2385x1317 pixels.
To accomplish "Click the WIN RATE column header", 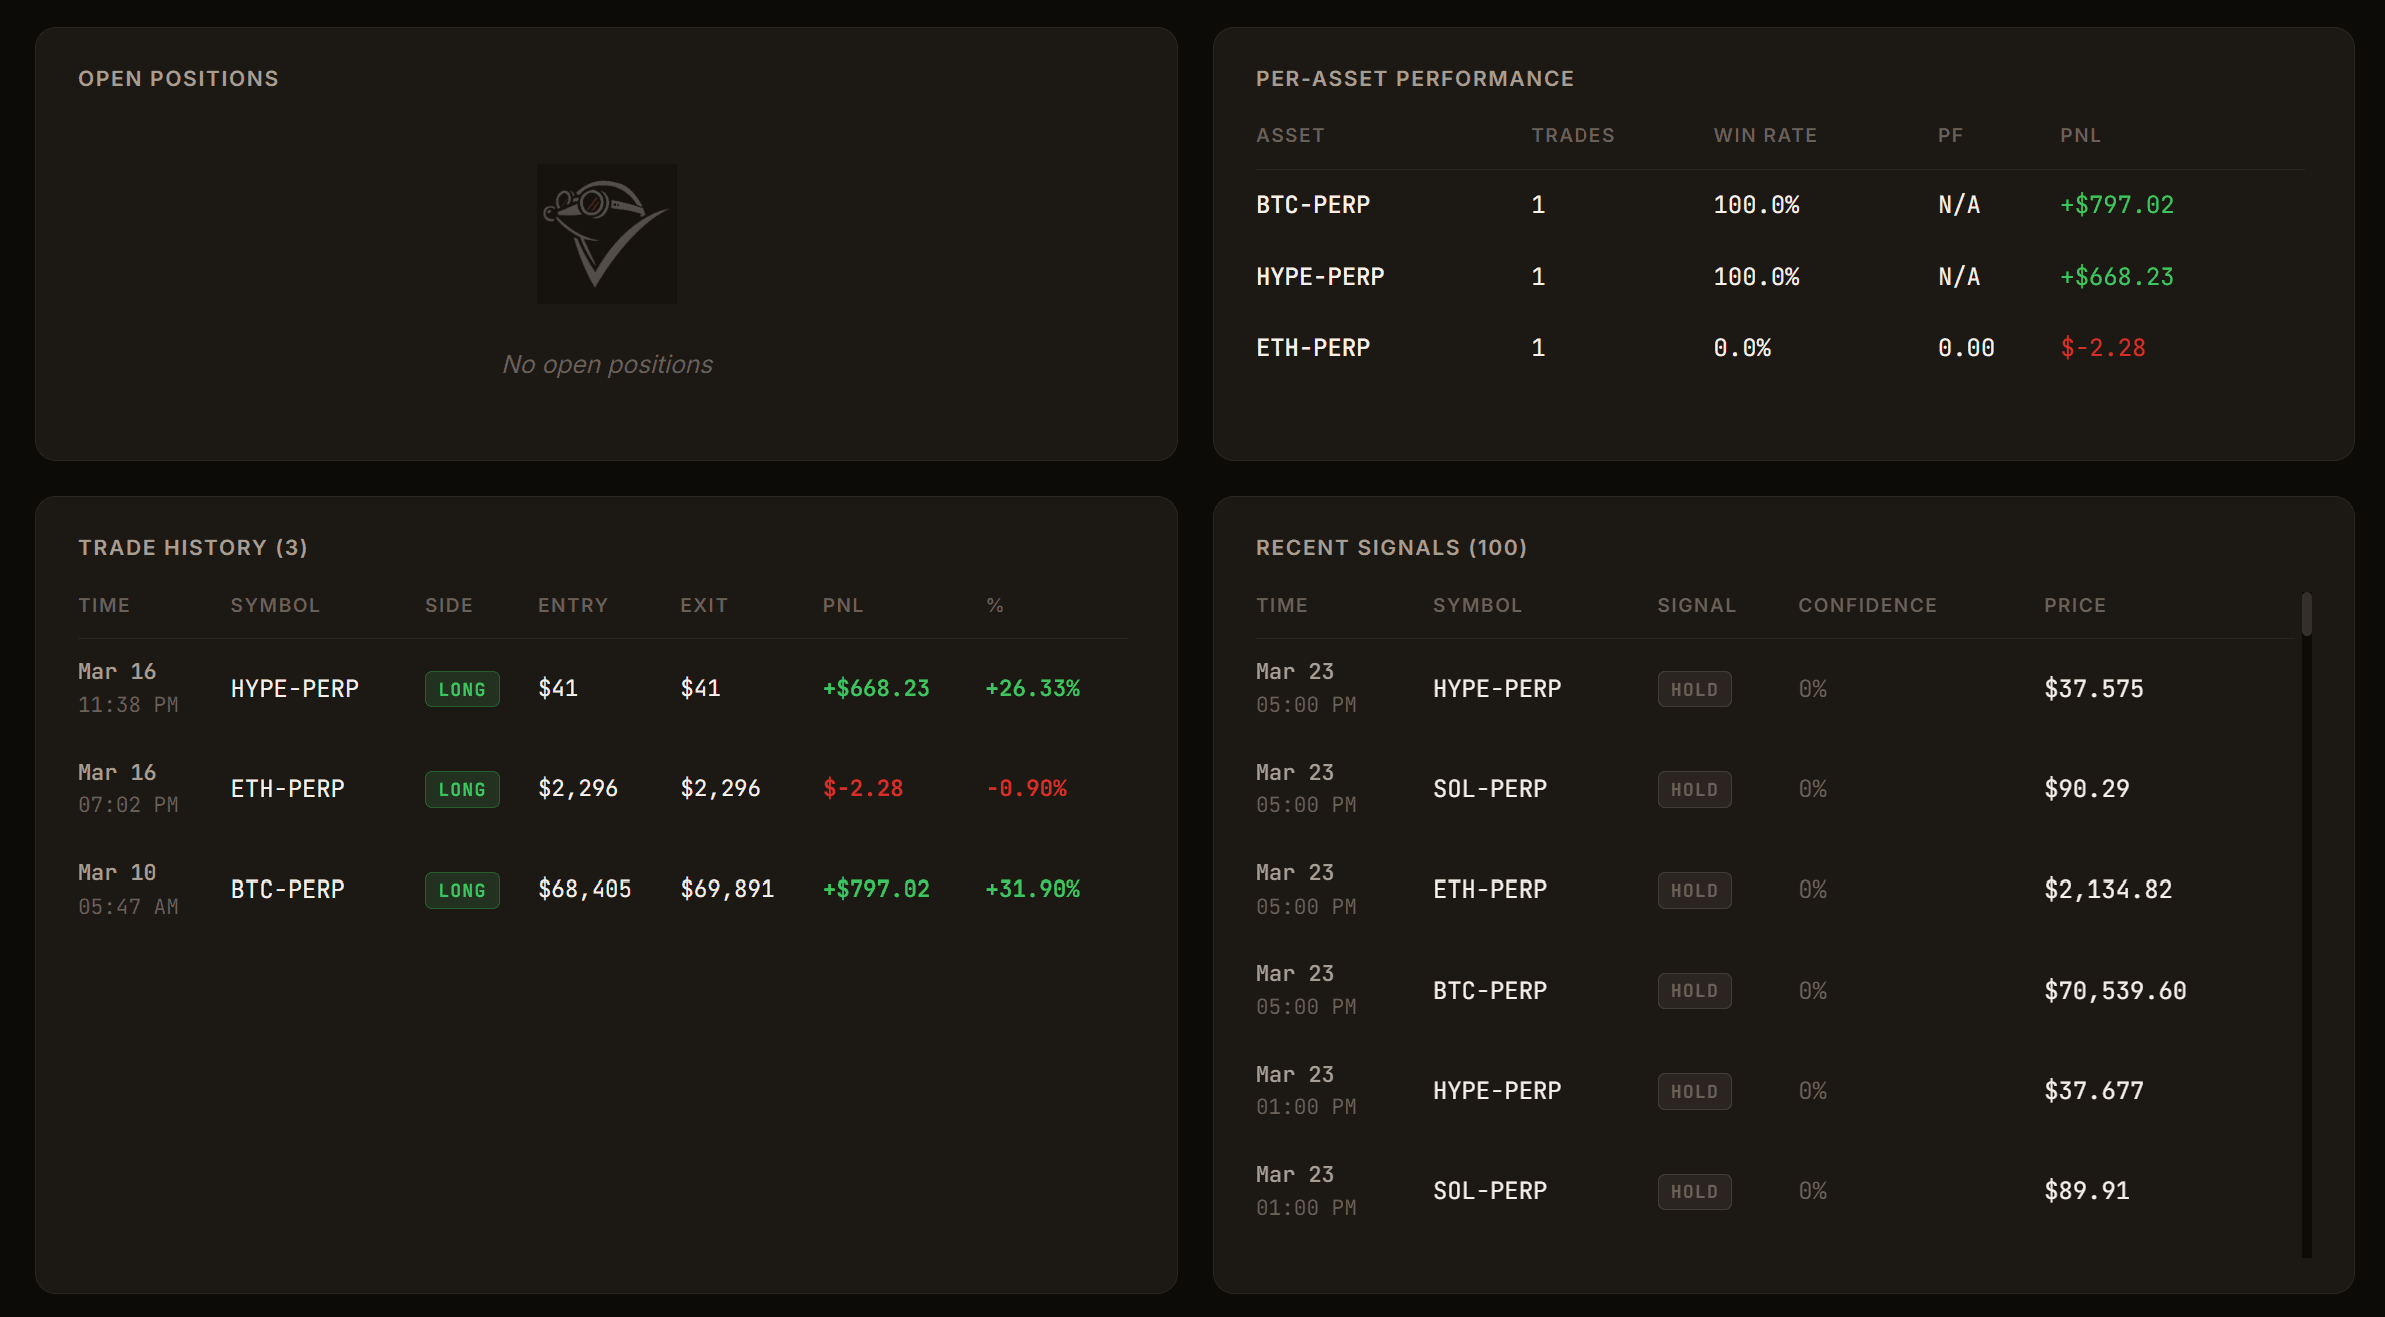I will pyautogui.click(x=1765, y=135).
